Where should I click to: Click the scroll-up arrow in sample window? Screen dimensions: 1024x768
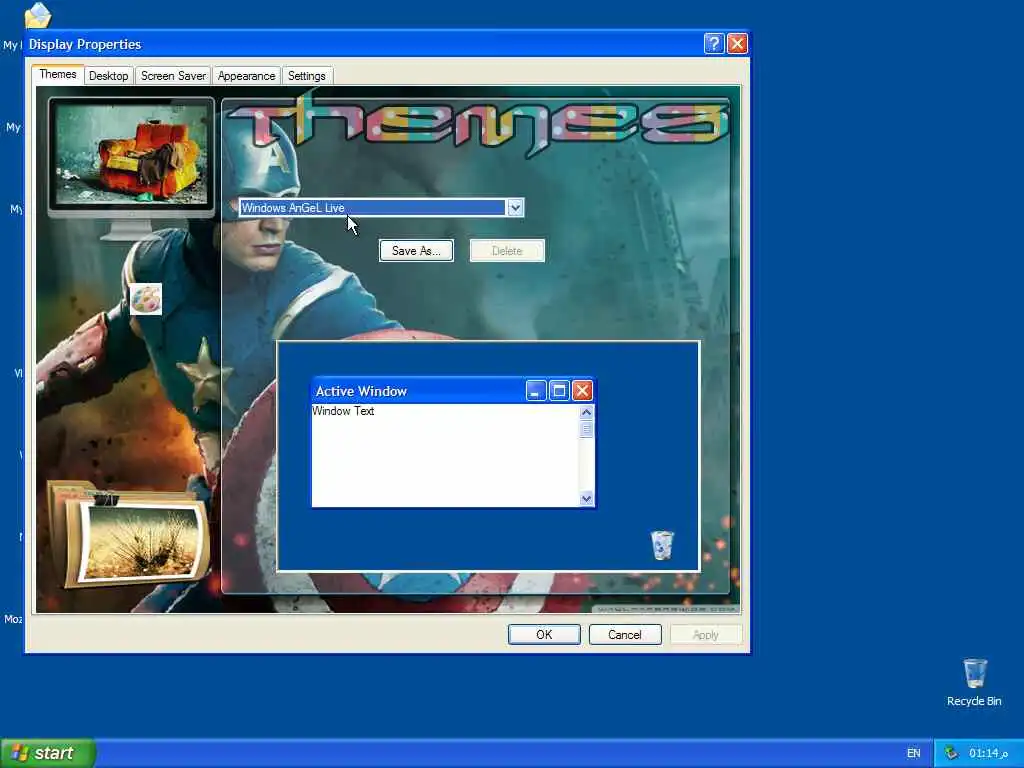pos(586,412)
